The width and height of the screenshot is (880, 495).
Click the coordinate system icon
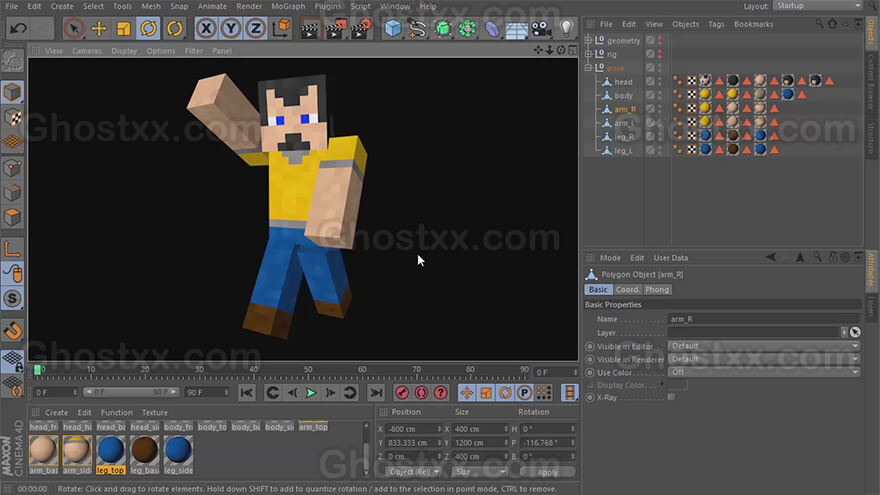coord(281,28)
